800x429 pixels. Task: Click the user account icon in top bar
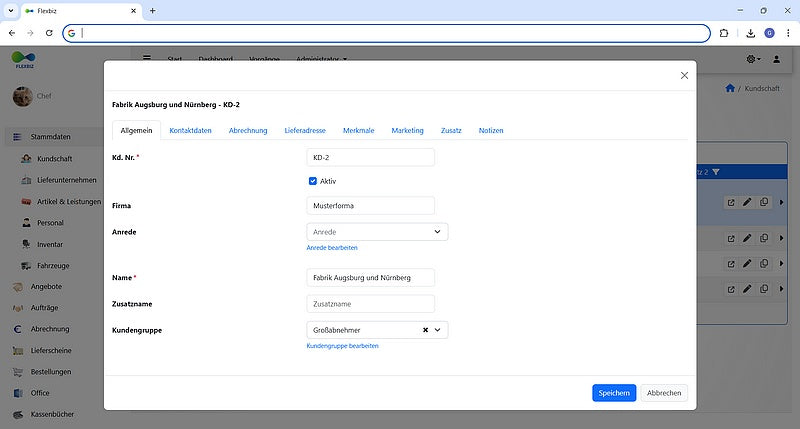776,59
